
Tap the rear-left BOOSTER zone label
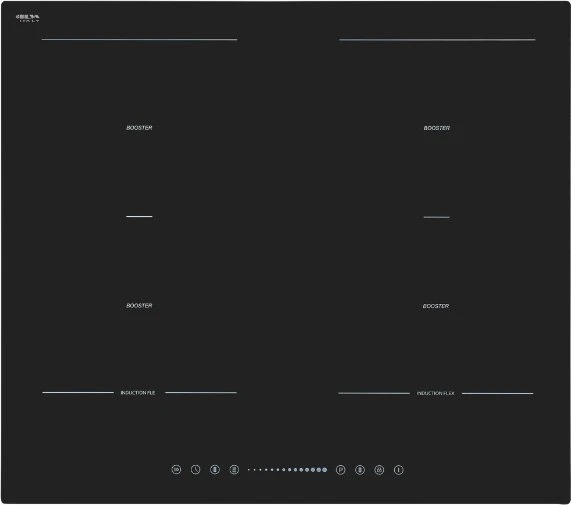[x=139, y=128]
